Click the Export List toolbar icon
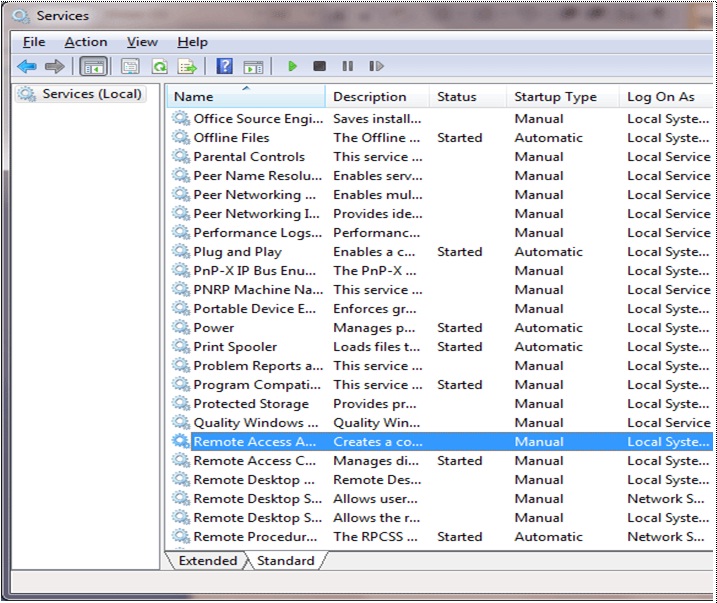 (187, 67)
